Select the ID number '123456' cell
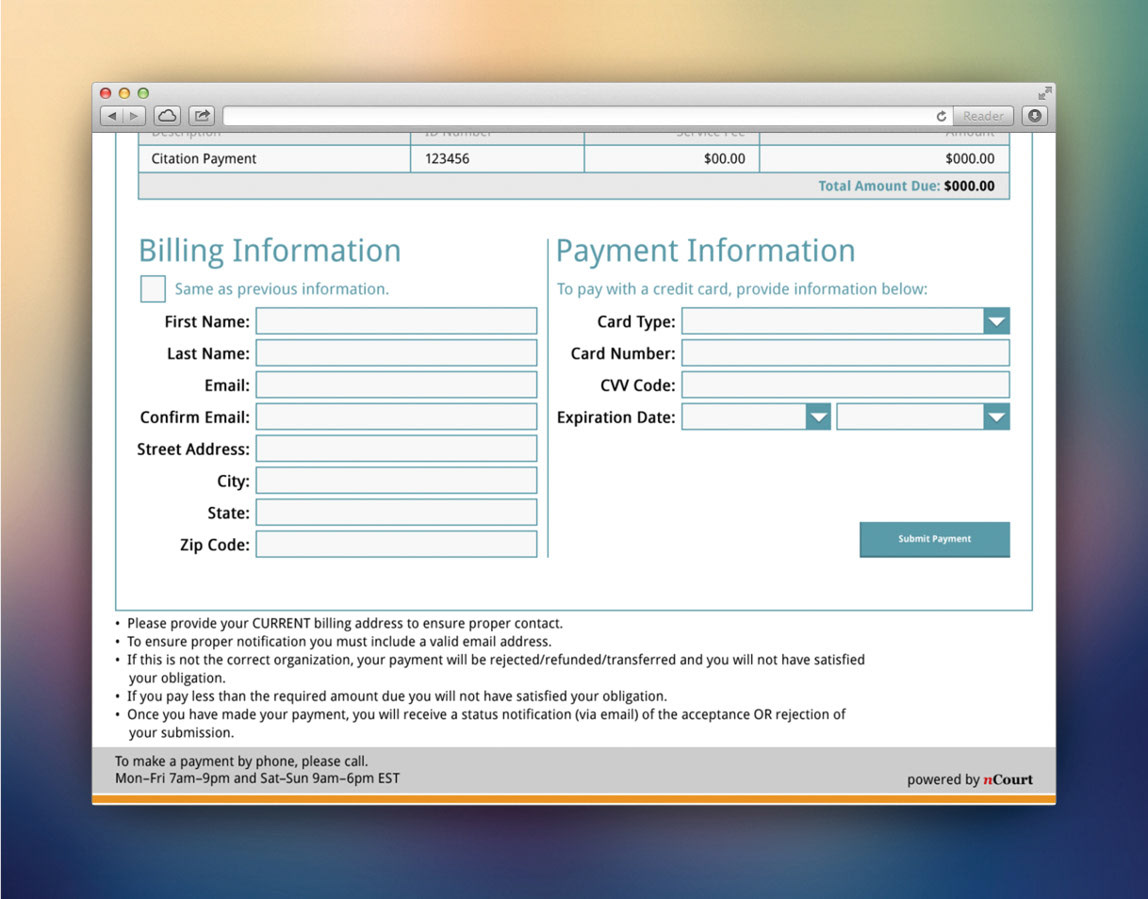The image size is (1148, 899). click(497, 159)
